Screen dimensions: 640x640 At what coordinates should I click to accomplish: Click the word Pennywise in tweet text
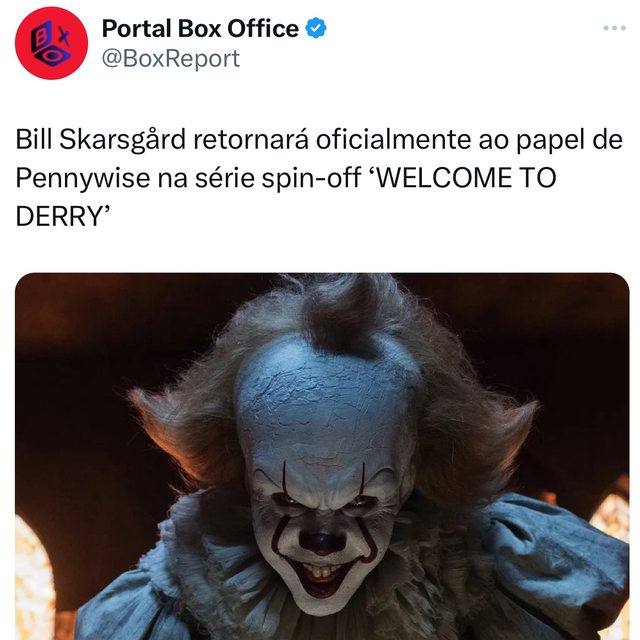point(83,178)
